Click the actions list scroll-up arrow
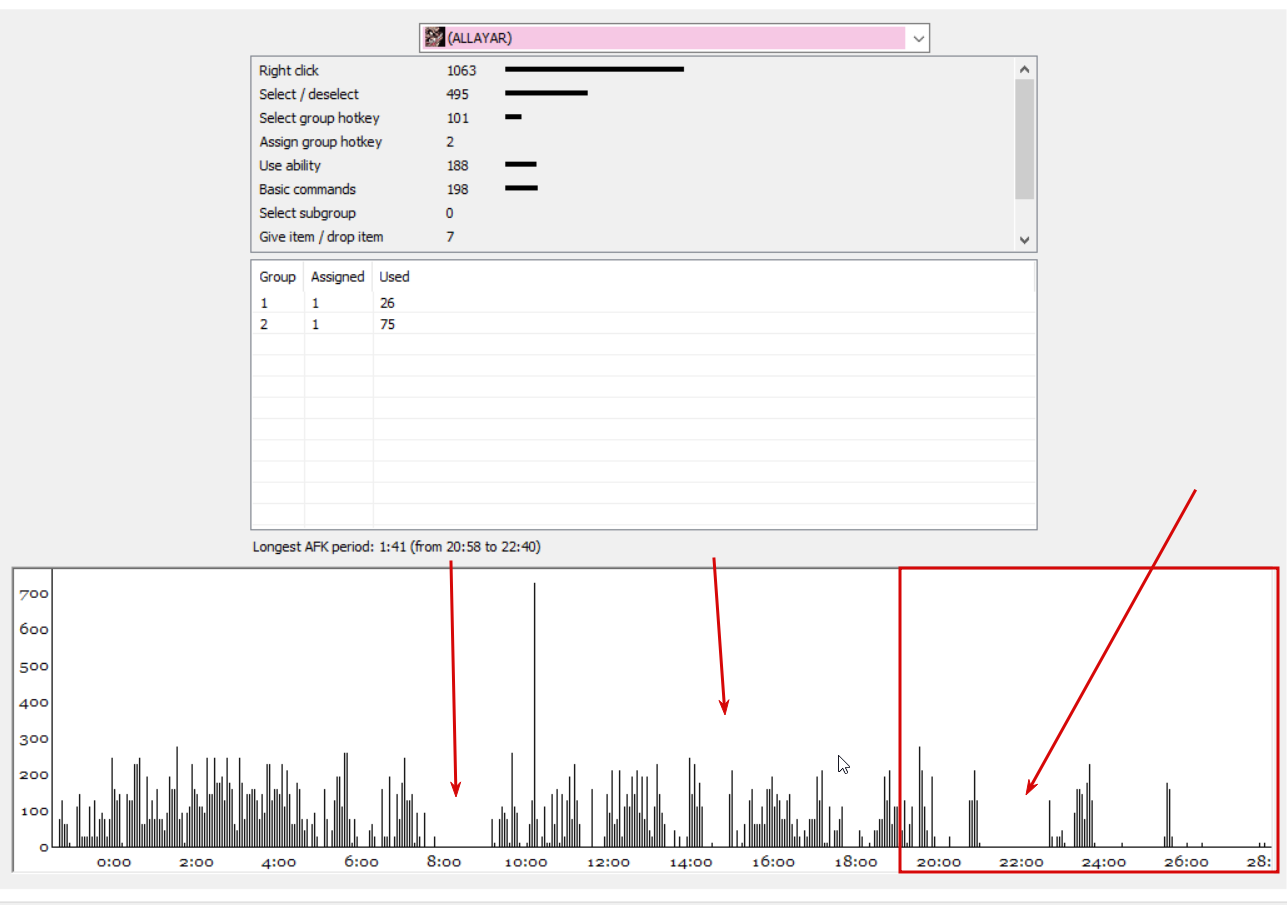This screenshot has width=1287, height=905. click(1024, 69)
